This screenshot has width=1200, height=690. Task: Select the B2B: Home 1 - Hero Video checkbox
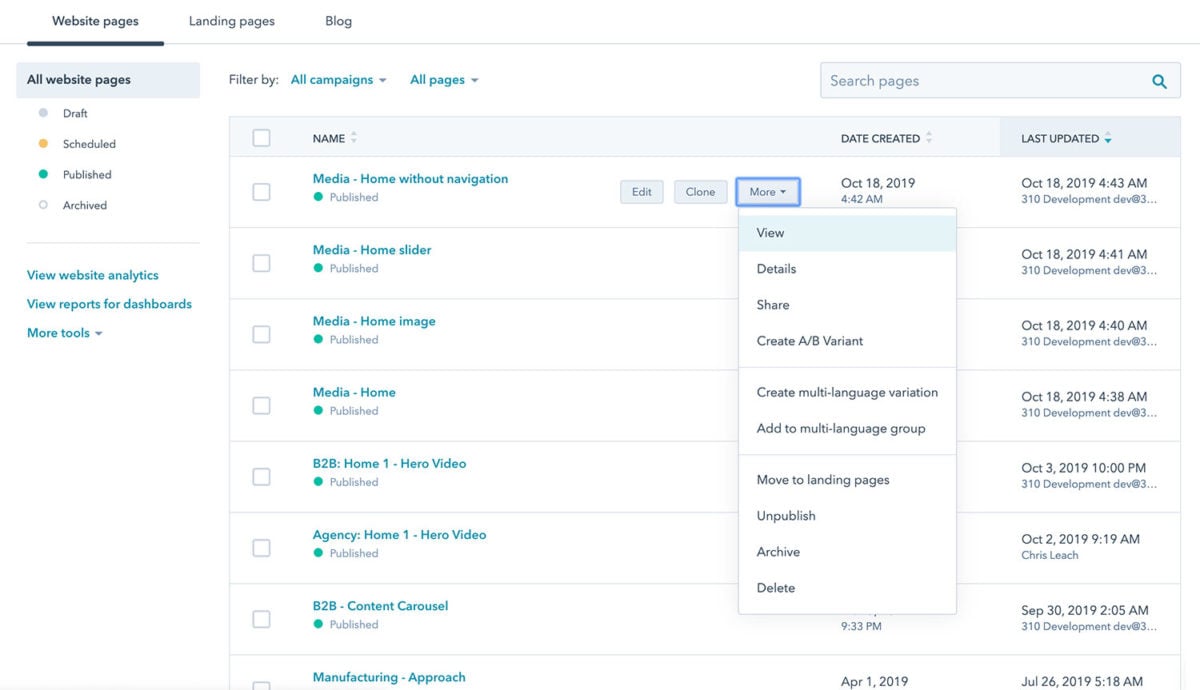tap(261, 477)
